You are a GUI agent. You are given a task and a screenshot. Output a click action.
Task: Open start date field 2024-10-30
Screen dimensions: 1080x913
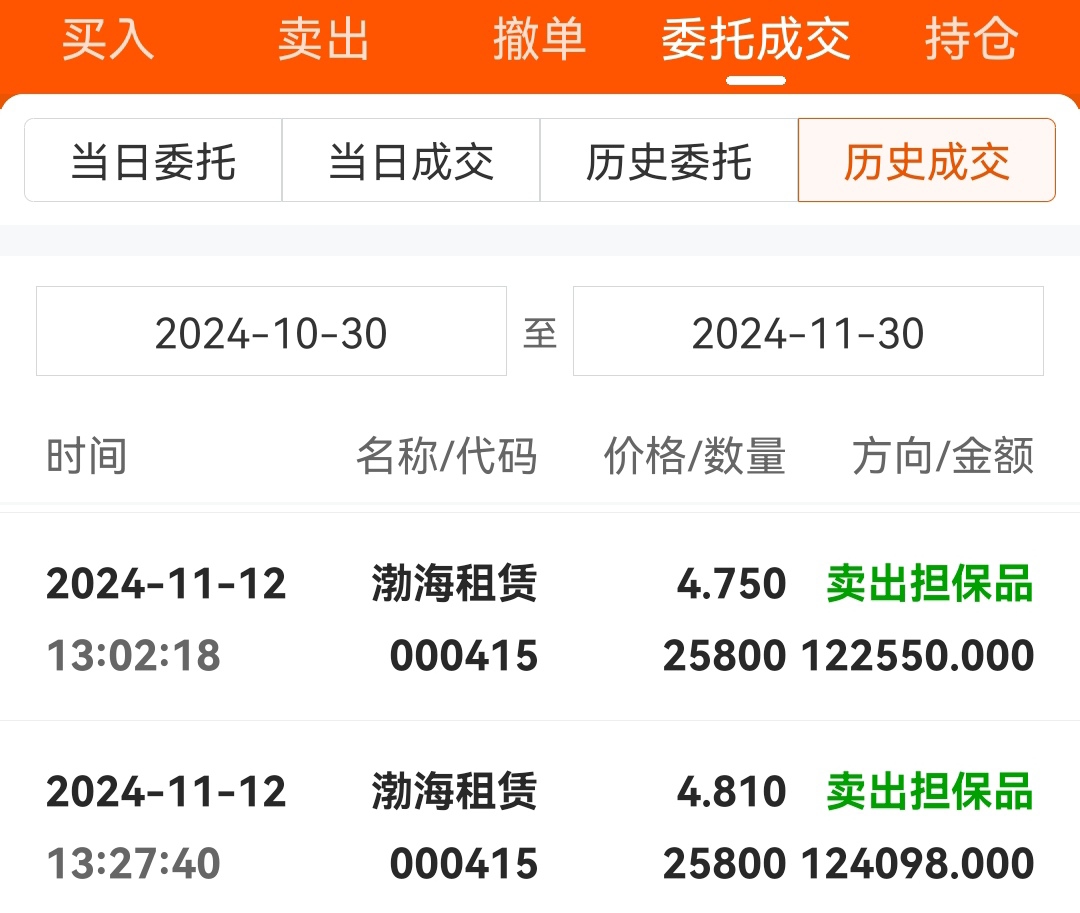tap(271, 331)
